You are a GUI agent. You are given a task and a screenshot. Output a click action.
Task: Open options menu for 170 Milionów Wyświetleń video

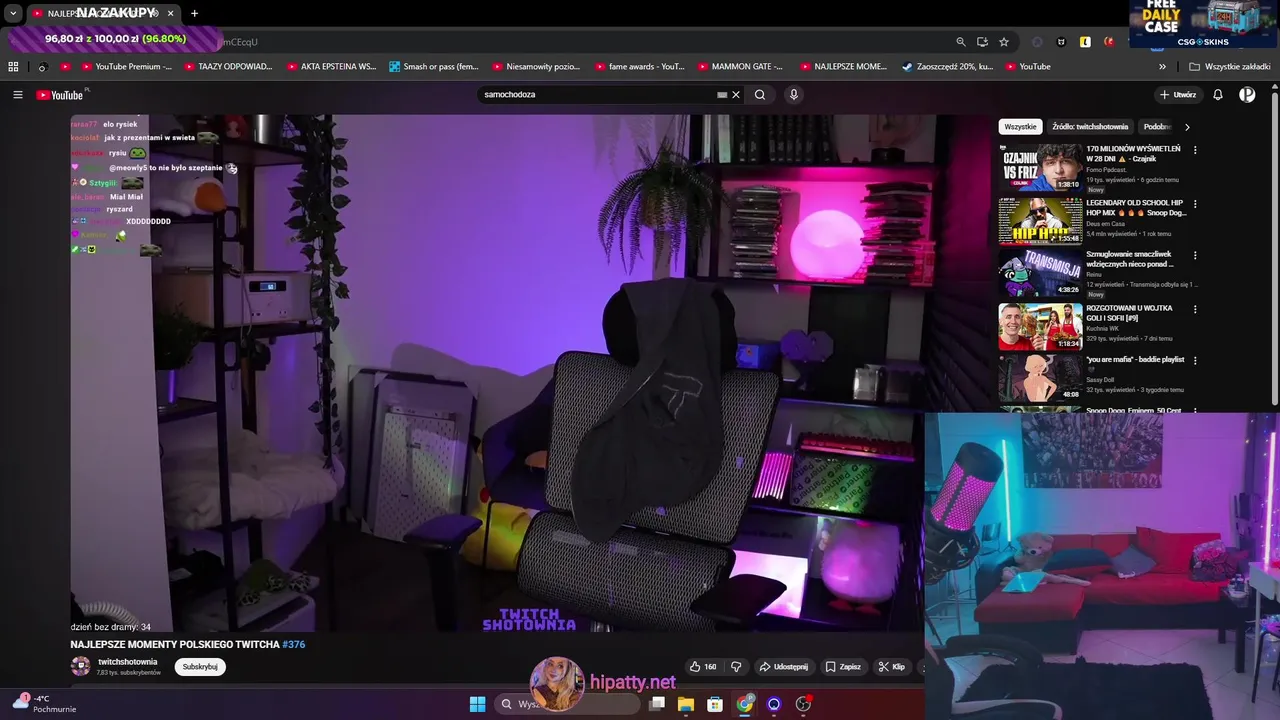(1195, 150)
